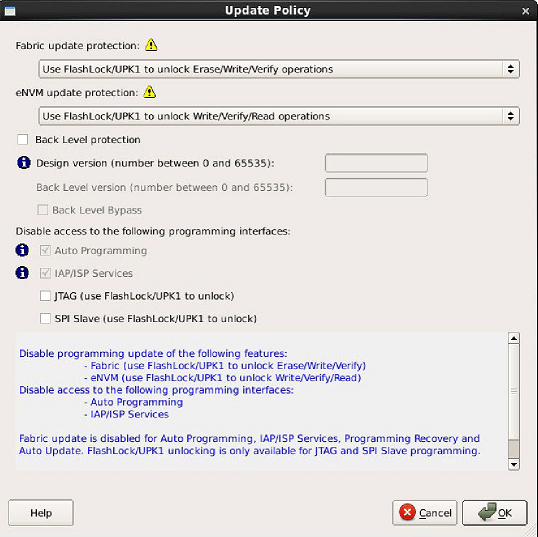Viewport: 538px width, 537px height.
Task: Click the Back Level version input field
Action: point(376,187)
